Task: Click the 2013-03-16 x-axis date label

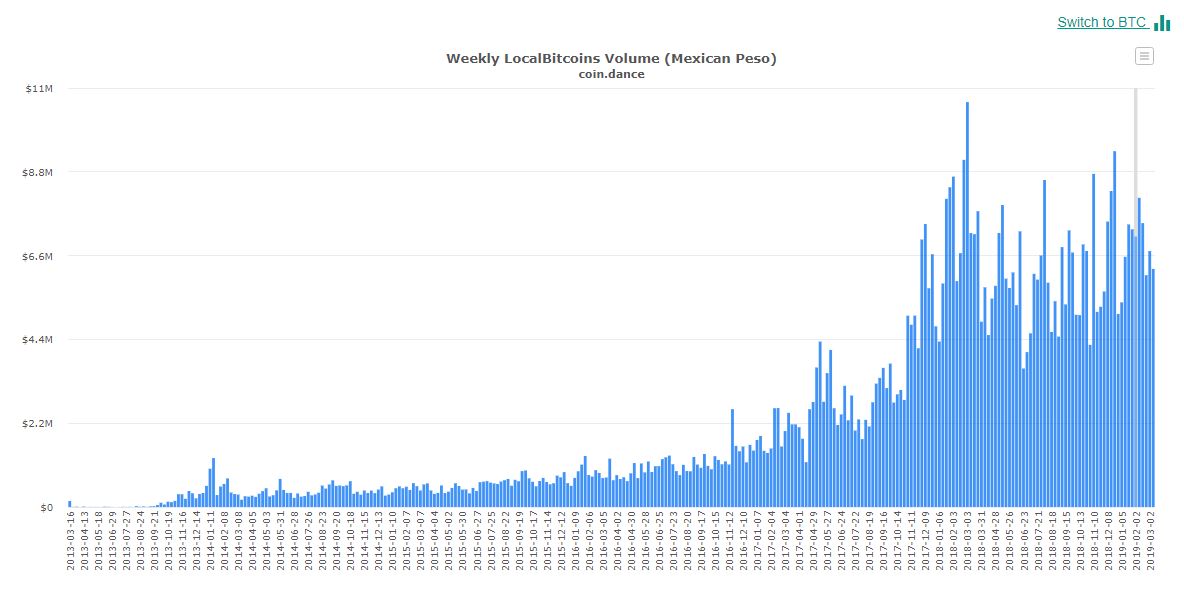Action: 71,540
